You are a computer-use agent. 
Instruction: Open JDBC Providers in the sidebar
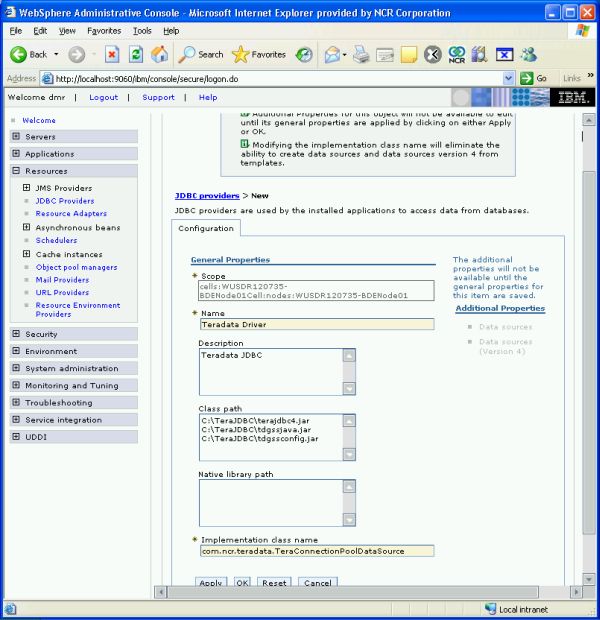pos(65,201)
